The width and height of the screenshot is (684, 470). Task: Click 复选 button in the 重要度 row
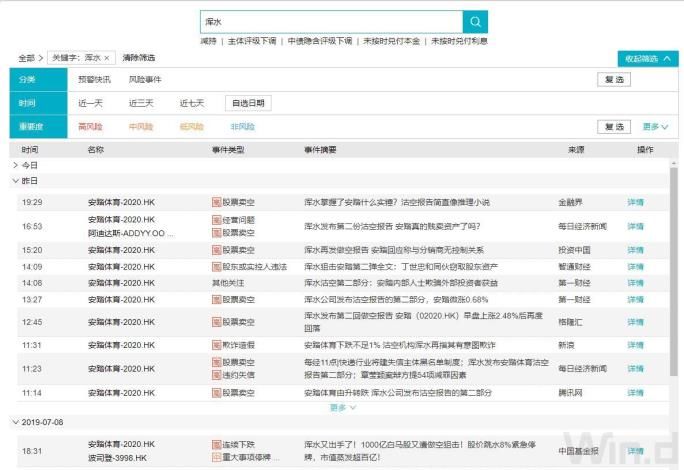614,127
